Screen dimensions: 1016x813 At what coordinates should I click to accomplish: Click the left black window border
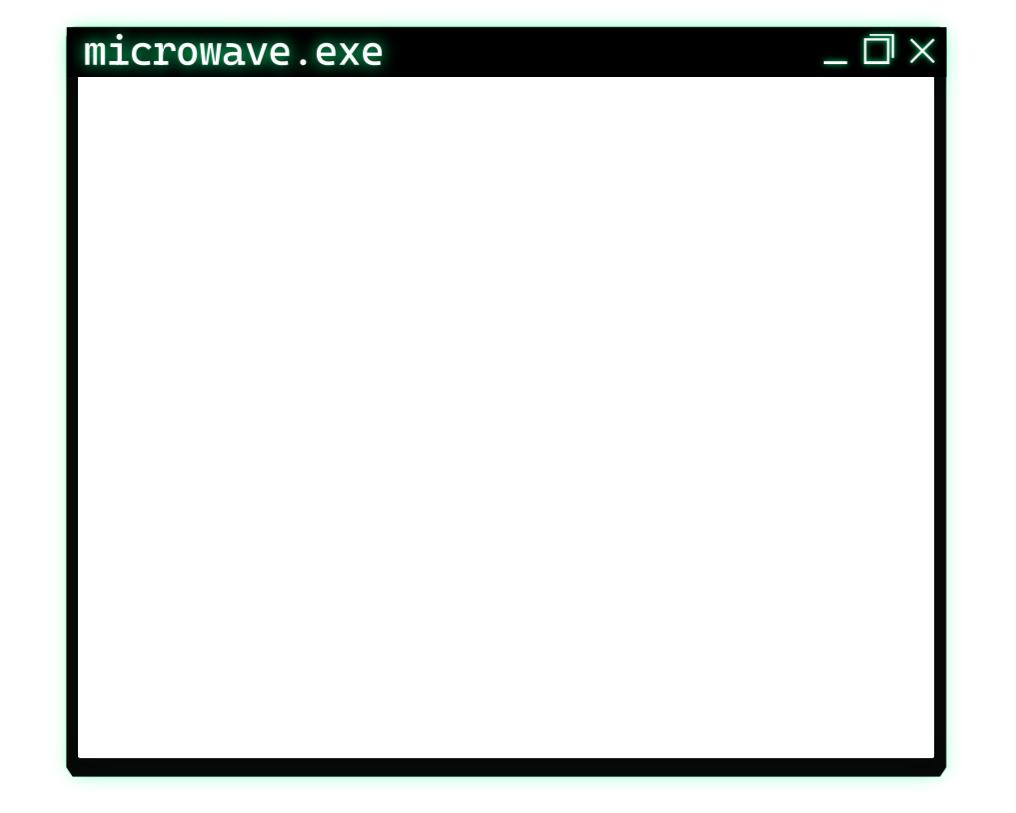click(72, 417)
